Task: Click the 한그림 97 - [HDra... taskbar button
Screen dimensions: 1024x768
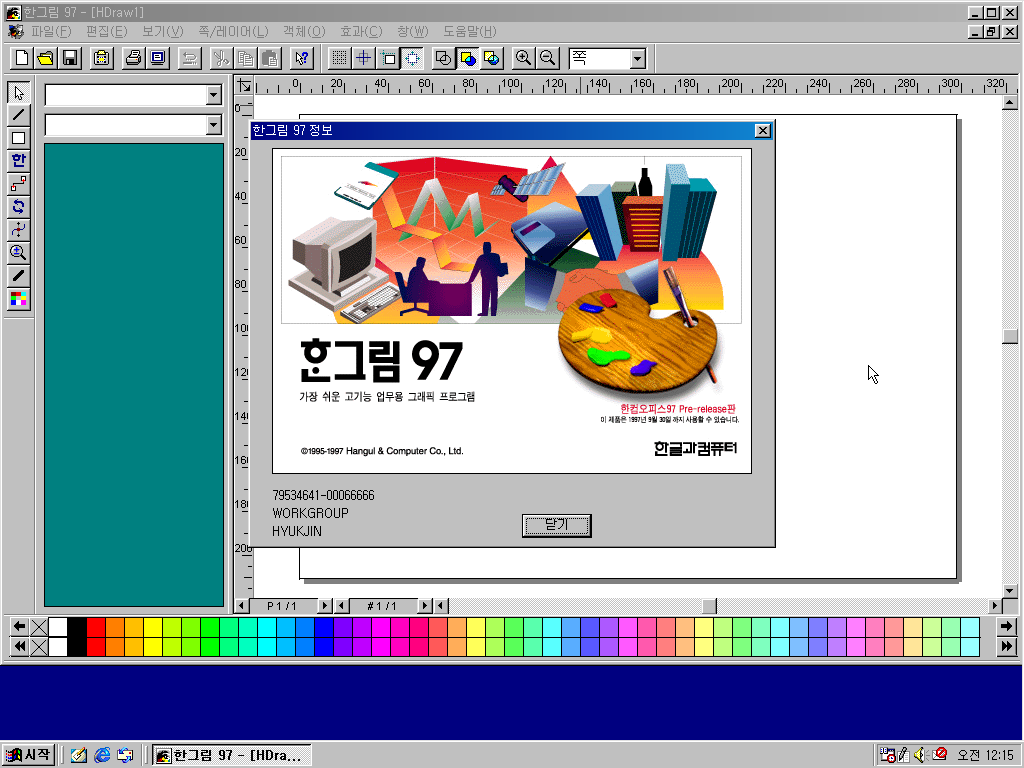Action: point(232,755)
